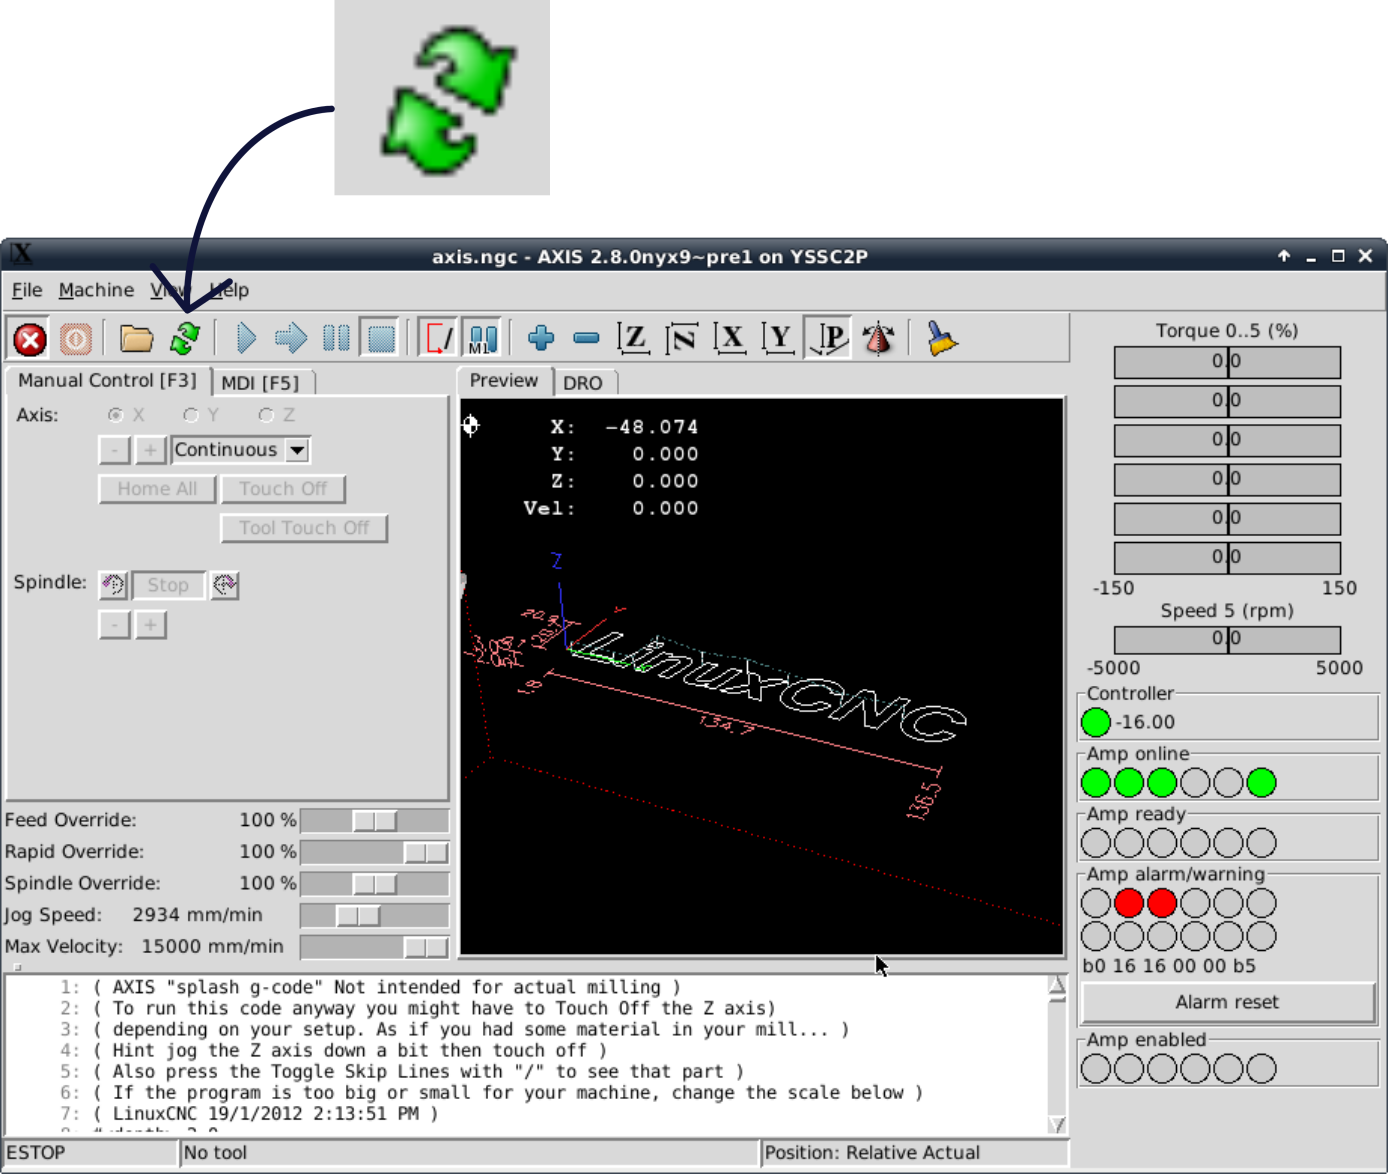Select the Z axis for jogging
Viewport: 1388px width, 1174px height.
[x=265, y=414]
